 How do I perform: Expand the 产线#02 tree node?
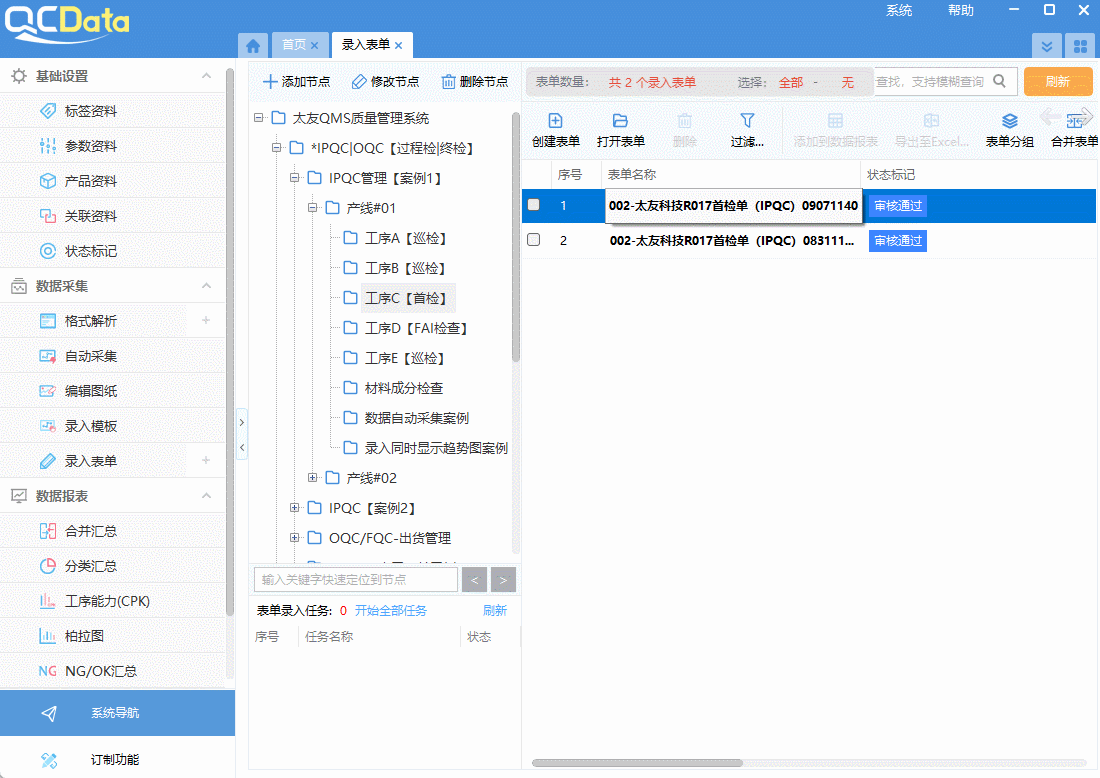coord(313,478)
